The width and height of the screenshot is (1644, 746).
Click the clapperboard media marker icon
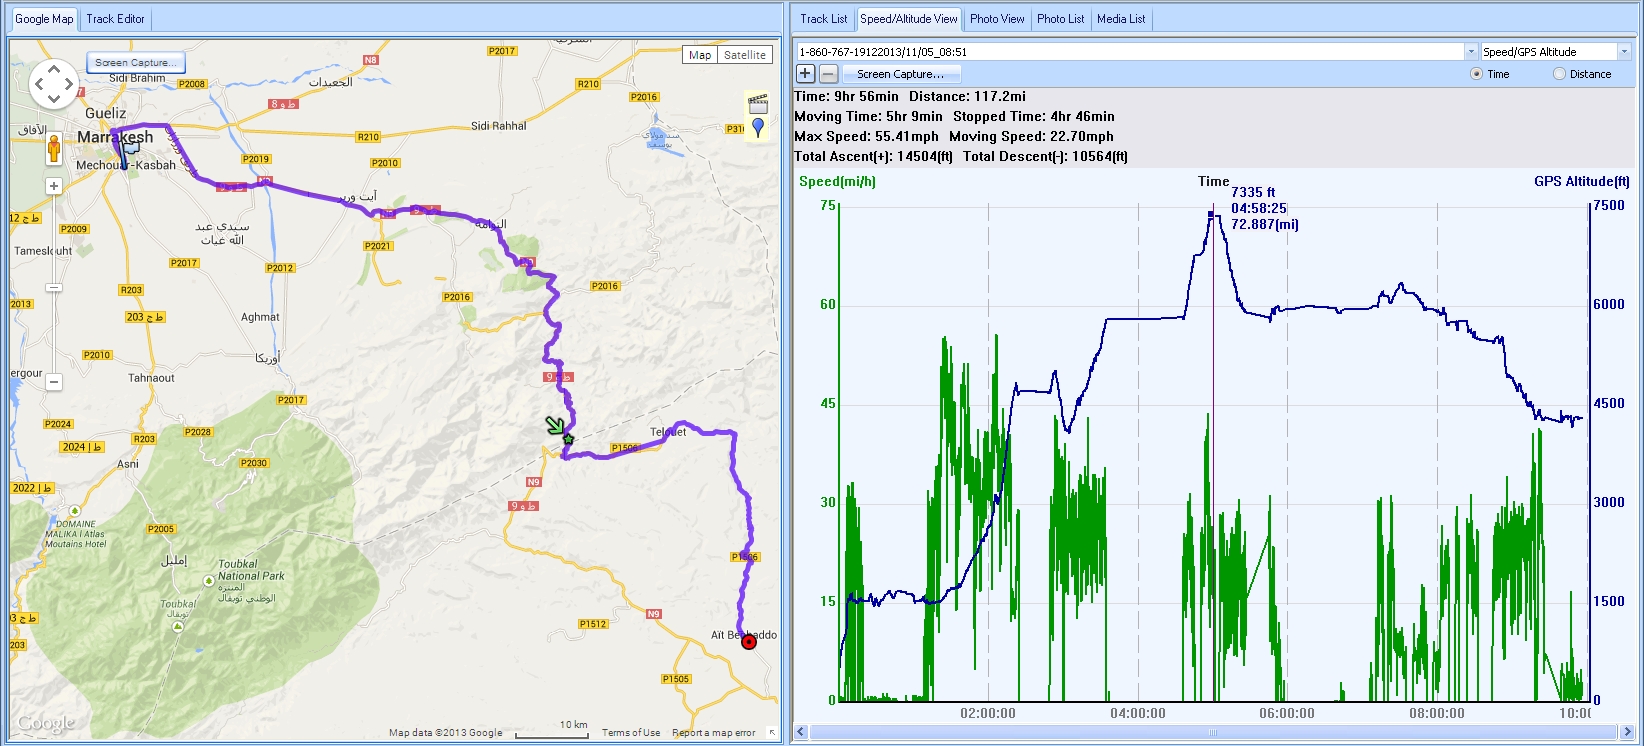758,104
